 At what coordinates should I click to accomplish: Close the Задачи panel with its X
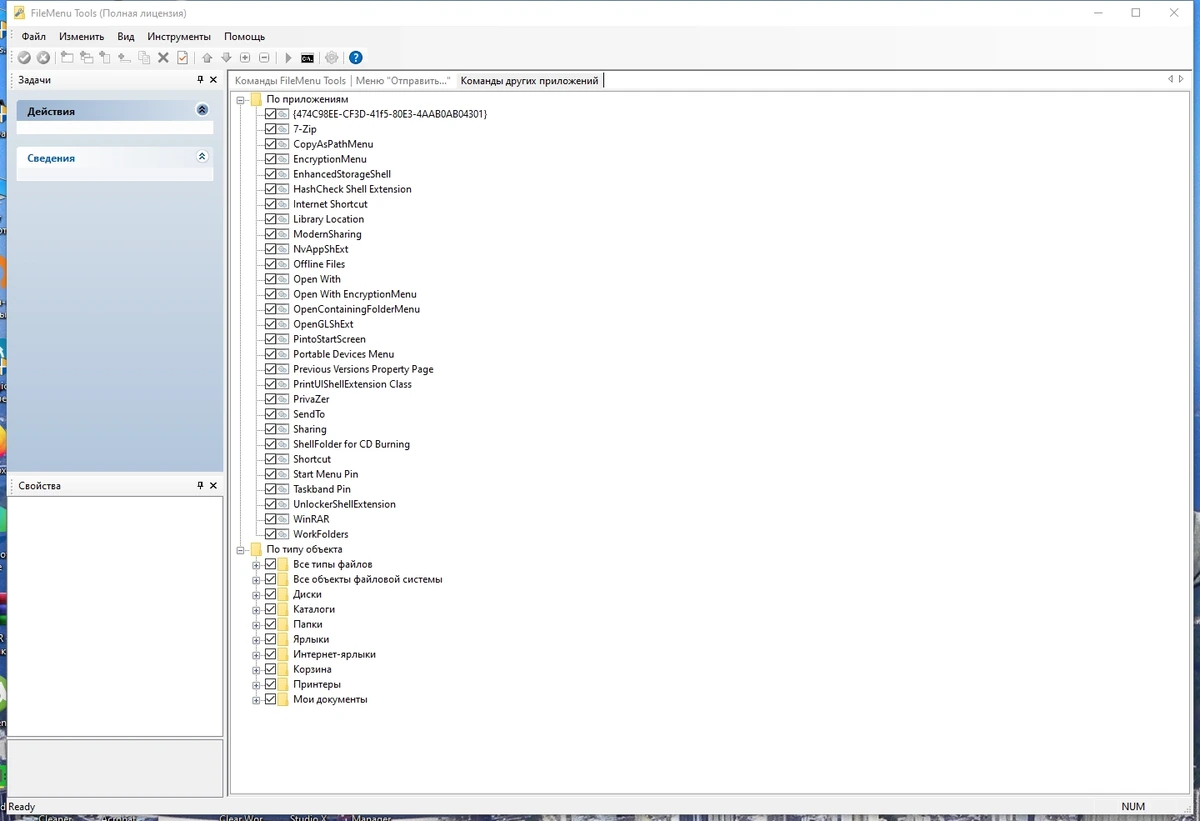point(213,80)
